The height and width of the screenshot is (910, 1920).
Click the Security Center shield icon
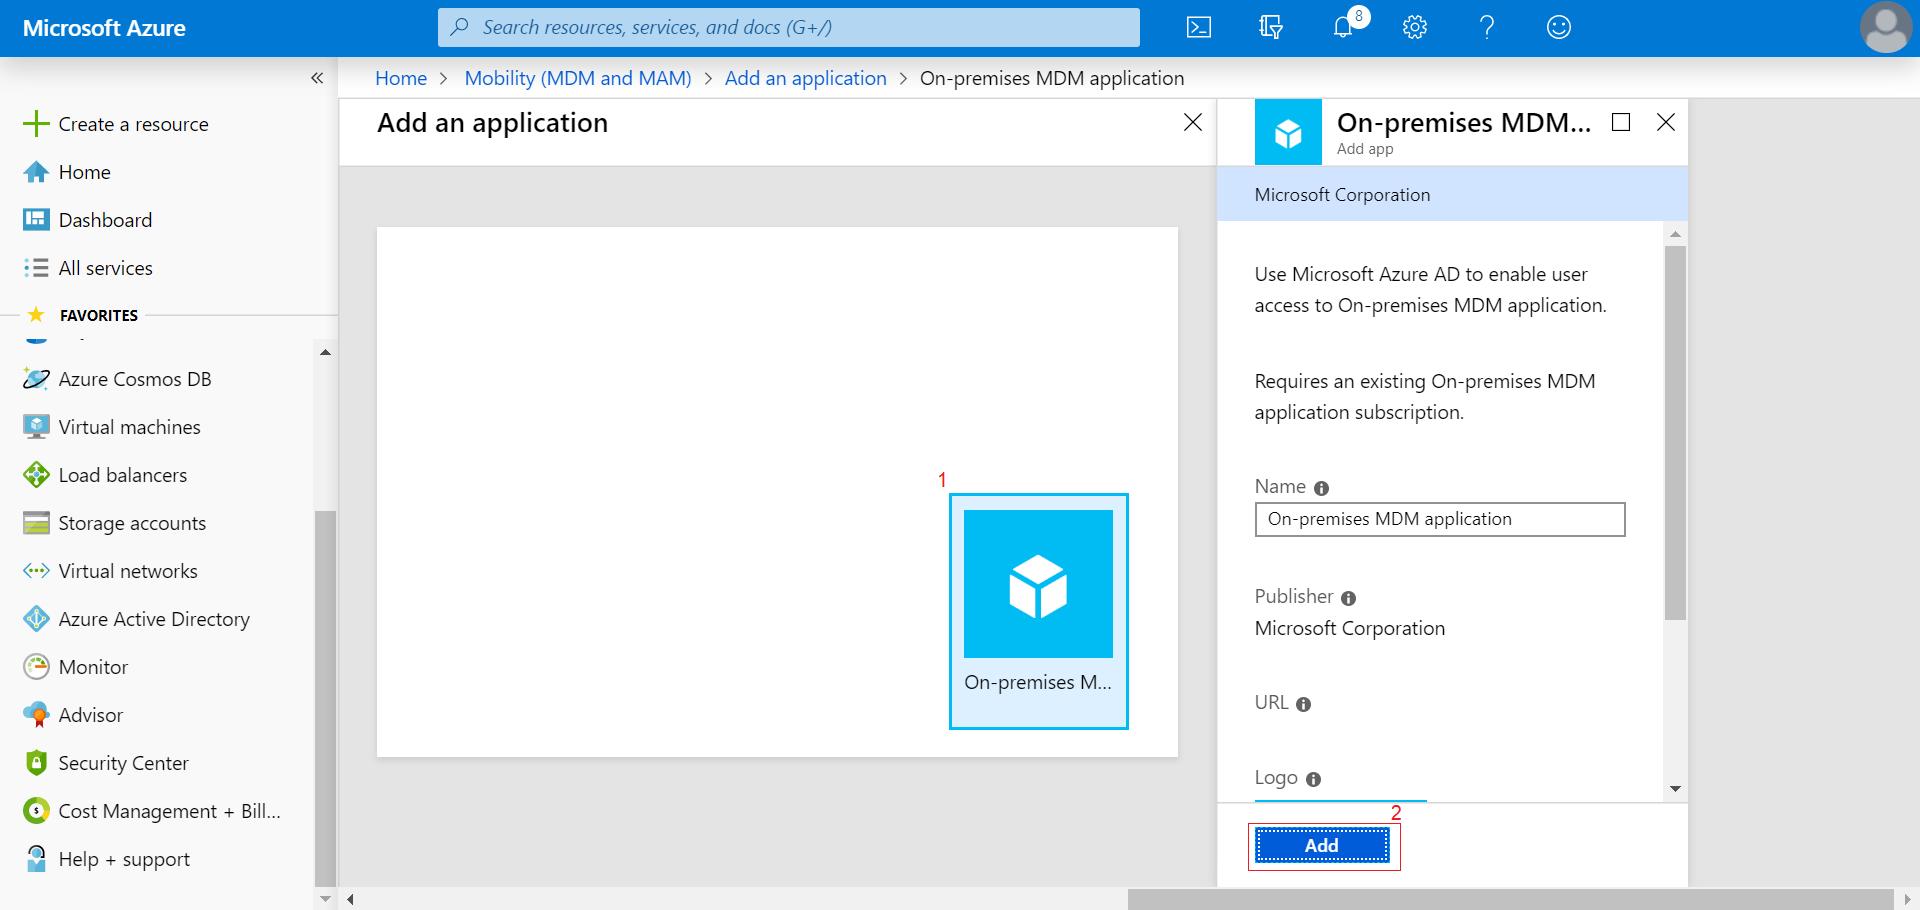36,763
